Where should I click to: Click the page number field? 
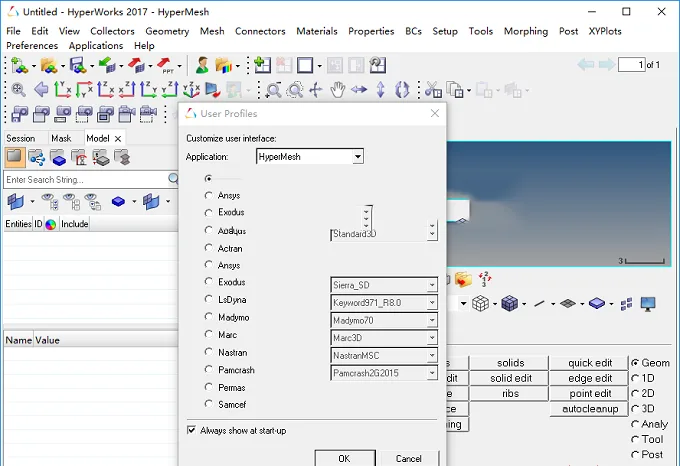pyautogui.click(x=631, y=65)
